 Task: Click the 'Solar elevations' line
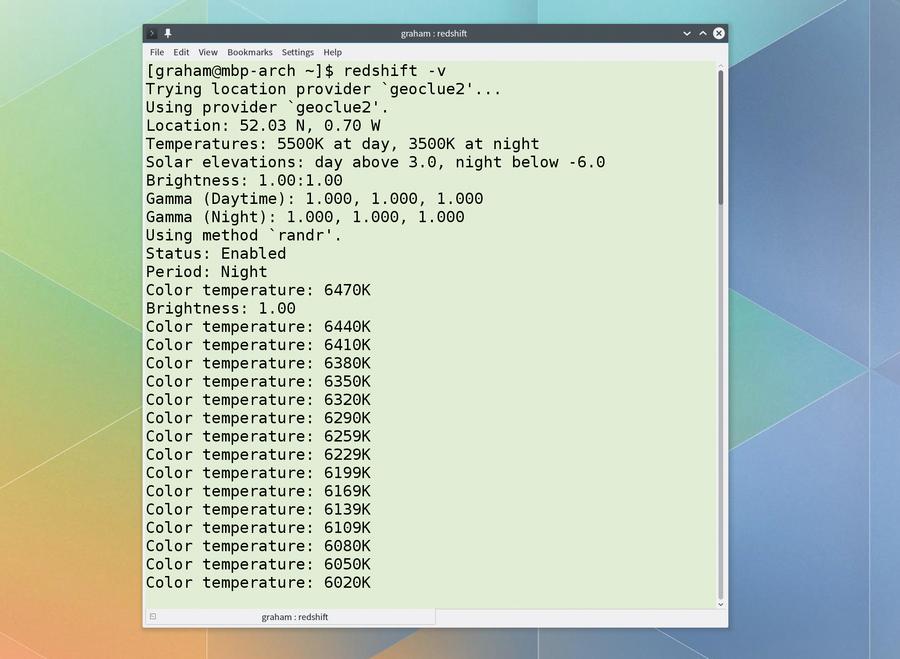point(375,162)
